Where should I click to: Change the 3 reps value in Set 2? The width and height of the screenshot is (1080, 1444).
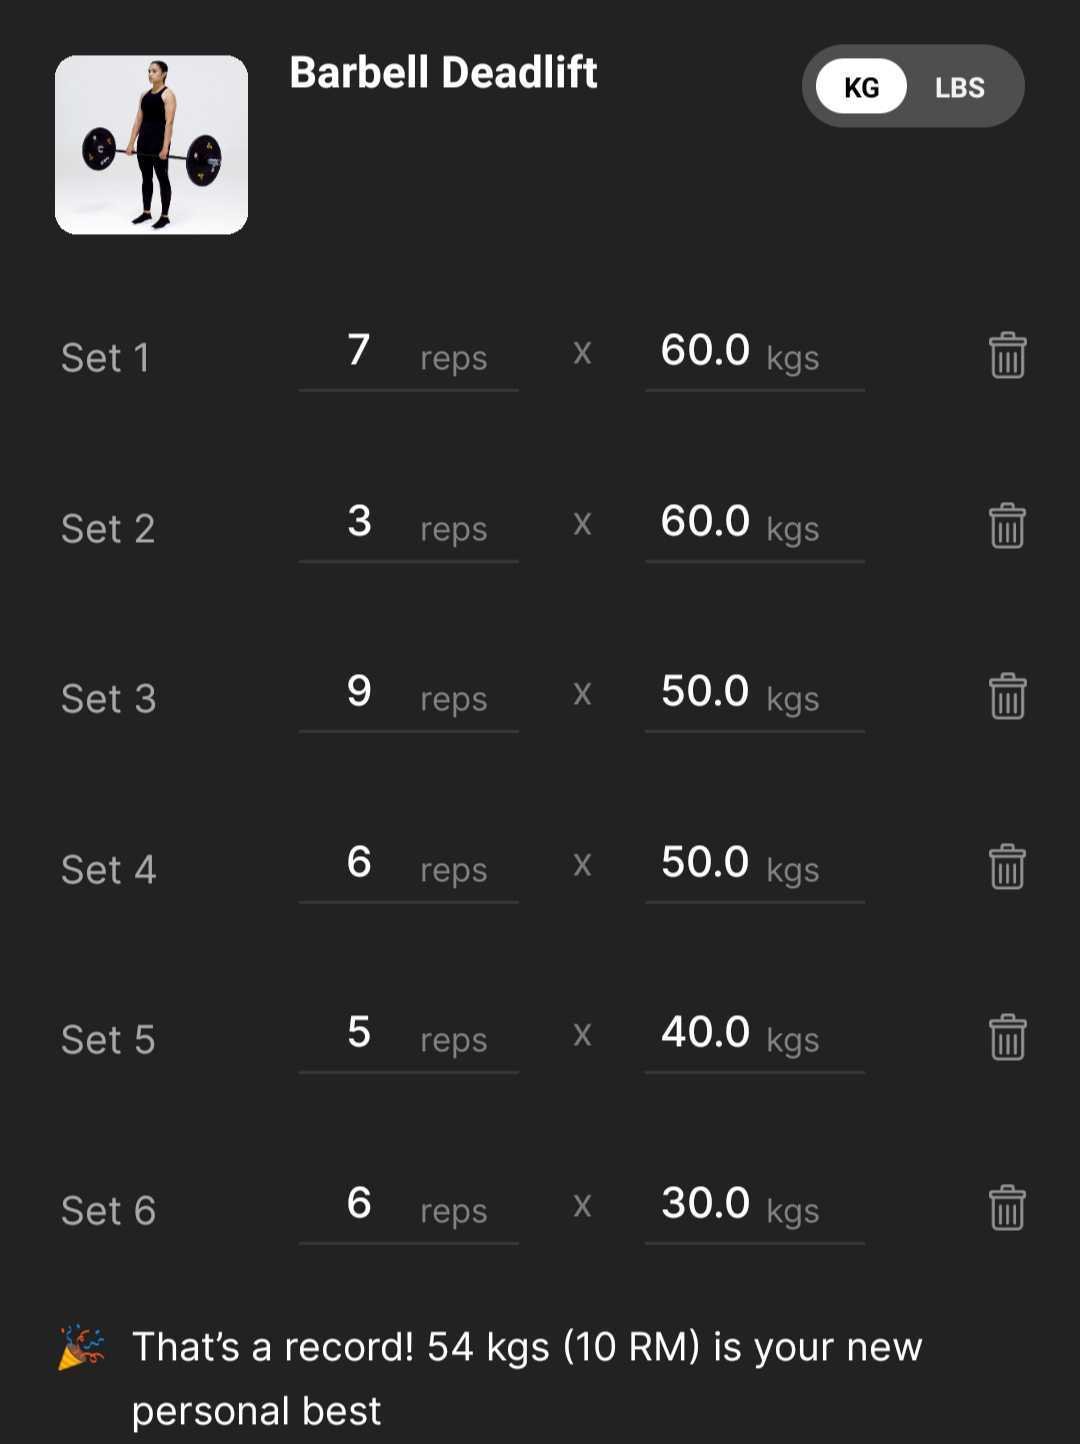click(408, 526)
